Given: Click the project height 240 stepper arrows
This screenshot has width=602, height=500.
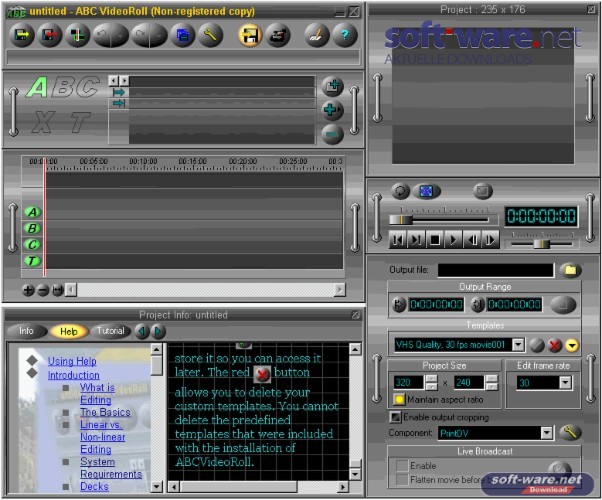Looking at the screenshot, I should [x=492, y=382].
